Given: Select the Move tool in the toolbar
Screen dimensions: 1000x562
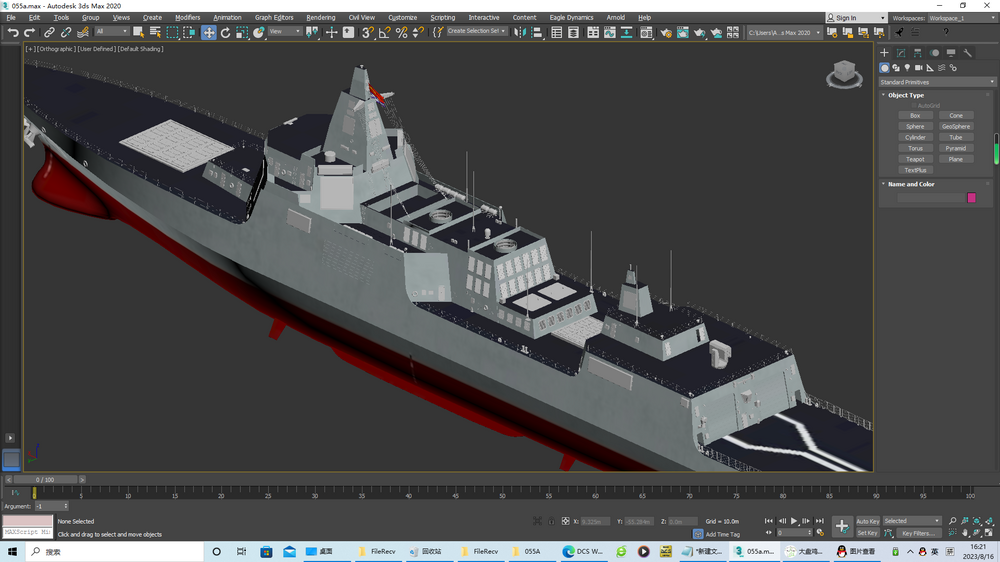Looking at the screenshot, I should pos(208,32).
